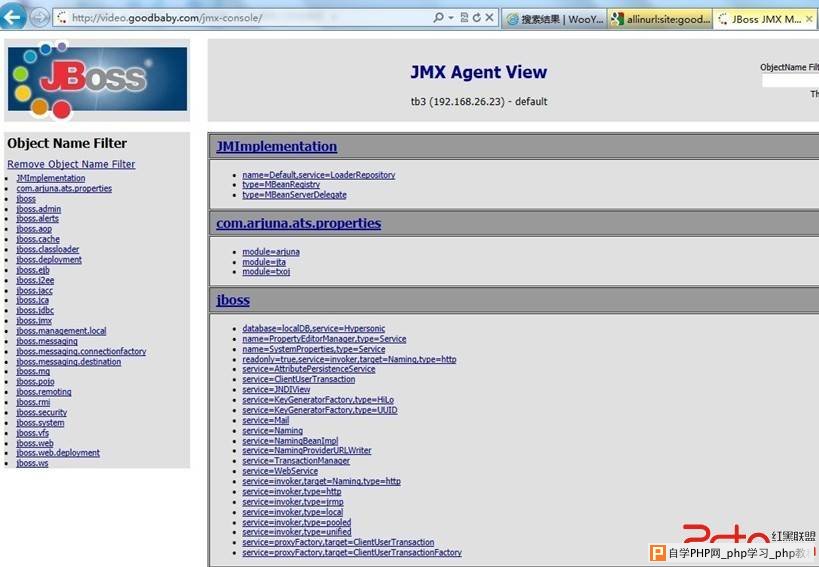
Task: Click the refresh icon in address bar
Action: [x=476, y=17]
